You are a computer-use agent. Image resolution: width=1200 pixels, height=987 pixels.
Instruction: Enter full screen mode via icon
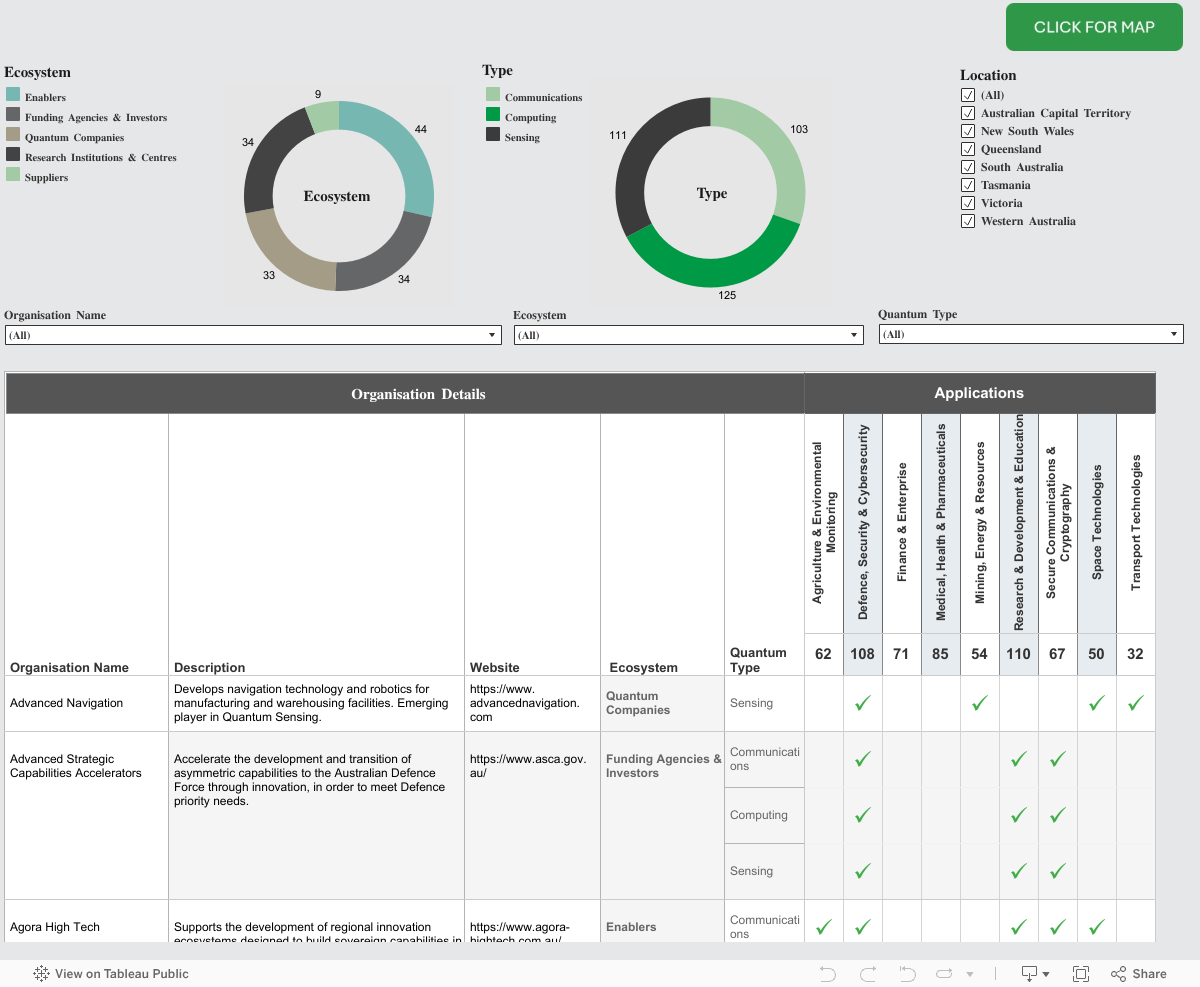pos(1081,974)
